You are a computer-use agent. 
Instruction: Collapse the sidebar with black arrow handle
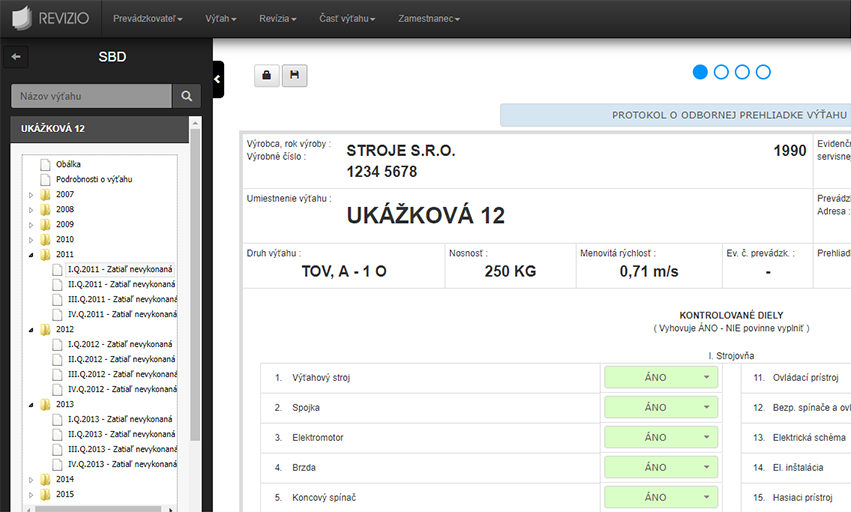(x=218, y=79)
